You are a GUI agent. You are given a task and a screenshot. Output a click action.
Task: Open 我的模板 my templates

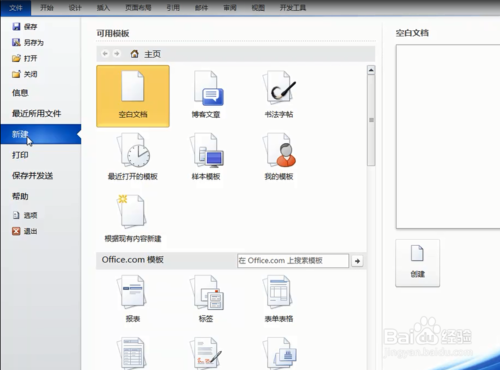(x=279, y=157)
